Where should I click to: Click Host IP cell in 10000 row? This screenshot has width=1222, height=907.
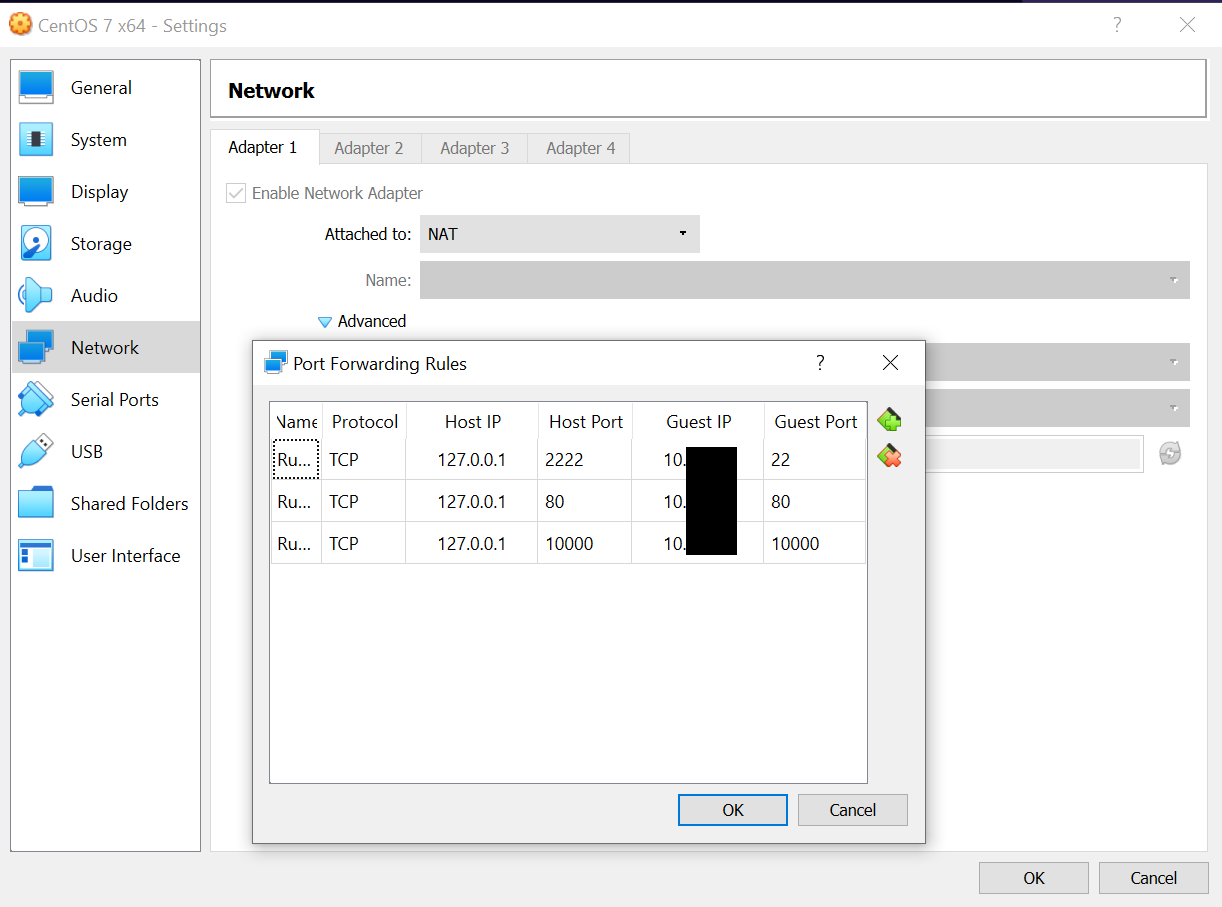click(472, 544)
